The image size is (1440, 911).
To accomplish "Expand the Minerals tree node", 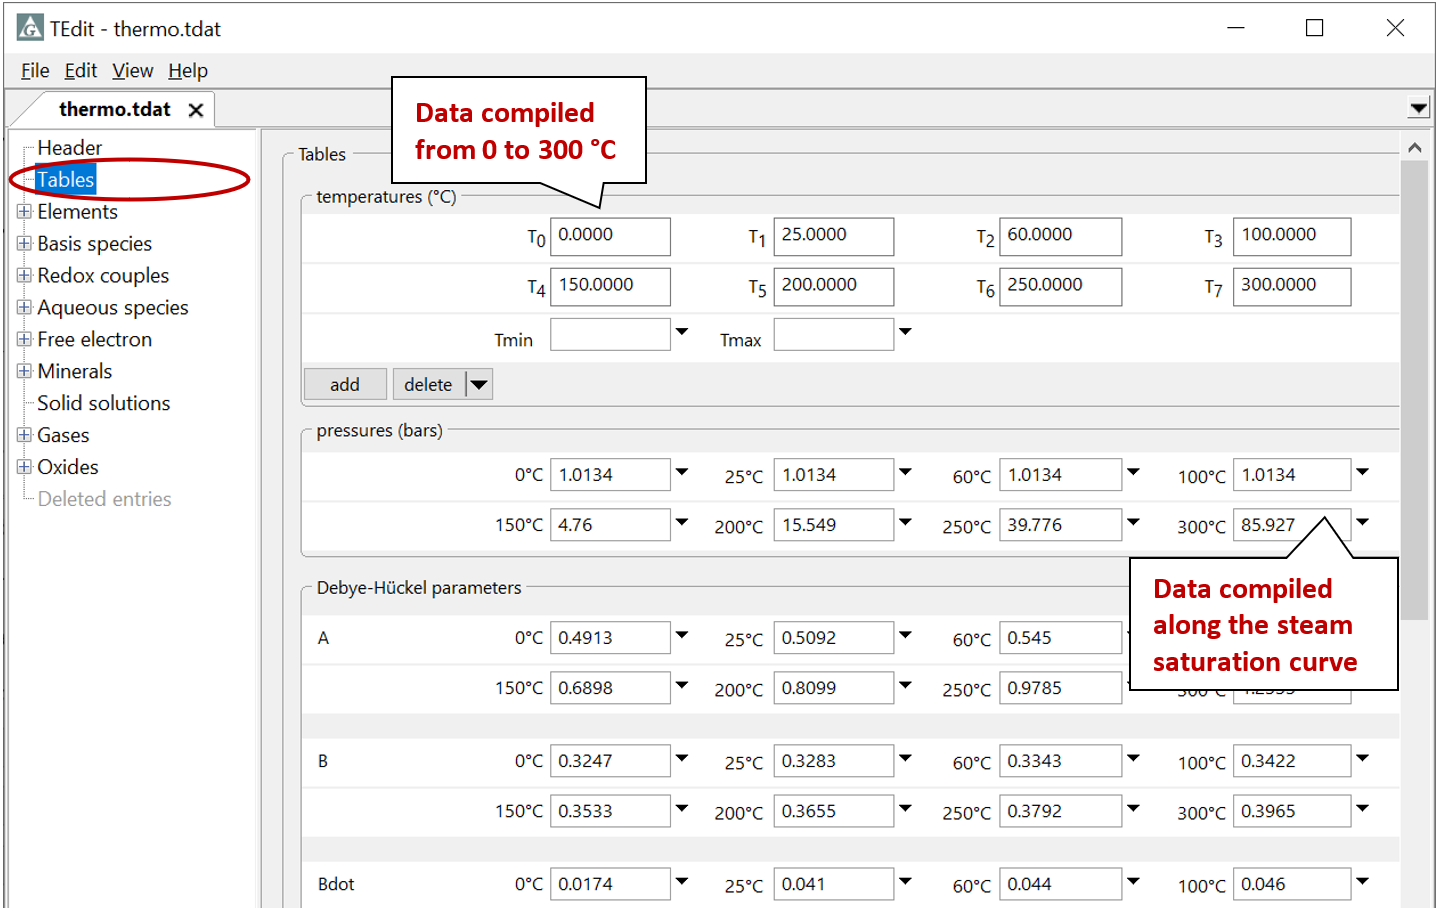I will (x=24, y=371).
